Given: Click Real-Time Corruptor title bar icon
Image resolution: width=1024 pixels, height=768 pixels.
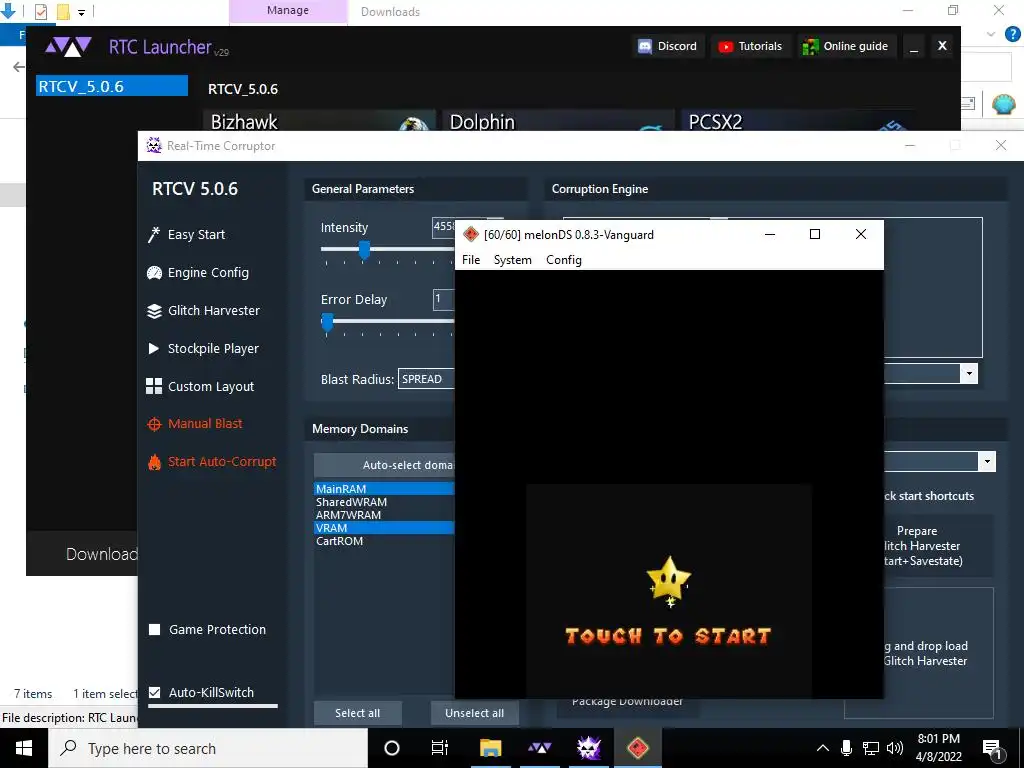Looking at the screenshot, I should (x=154, y=145).
